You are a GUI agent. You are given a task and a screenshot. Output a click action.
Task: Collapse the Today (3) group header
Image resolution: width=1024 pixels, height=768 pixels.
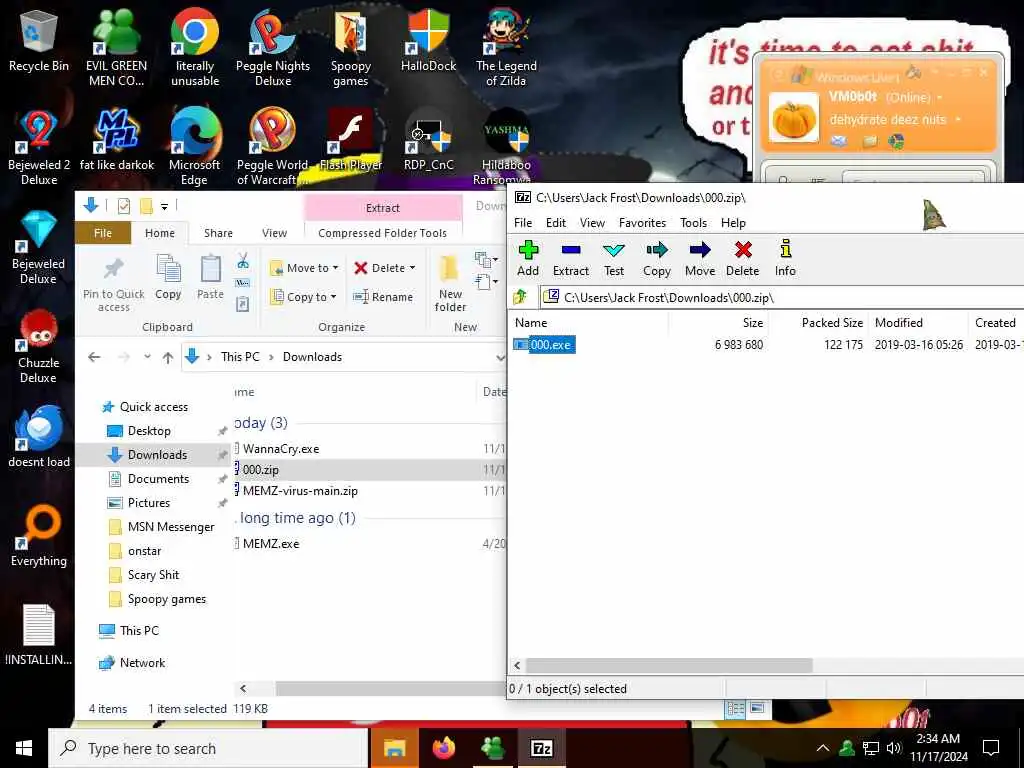(261, 423)
